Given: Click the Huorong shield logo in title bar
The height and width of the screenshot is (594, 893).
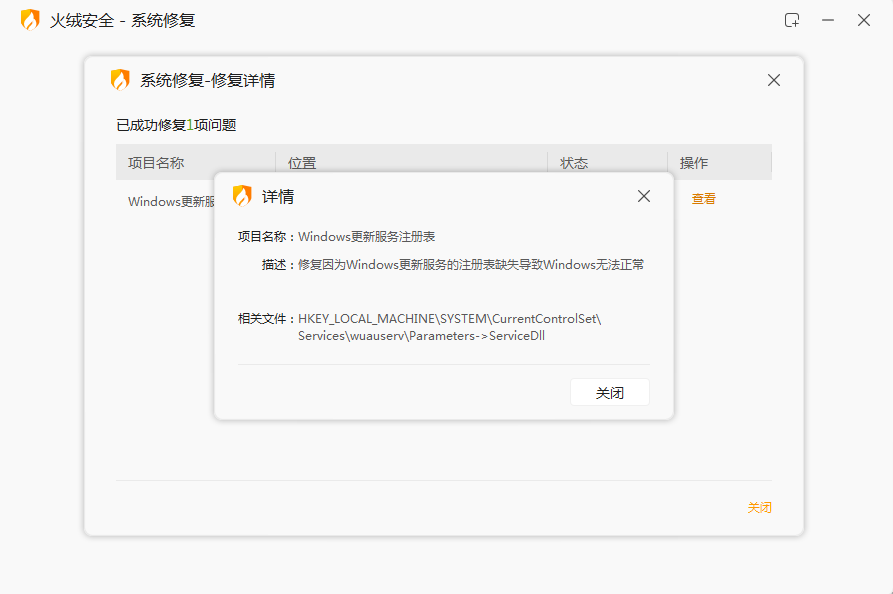Looking at the screenshot, I should point(30,20).
